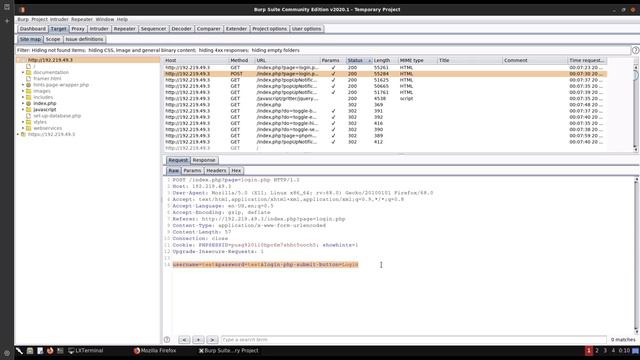
Task: Select the POST login.php request row
Action: pyautogui.click(x=385, y=74)
